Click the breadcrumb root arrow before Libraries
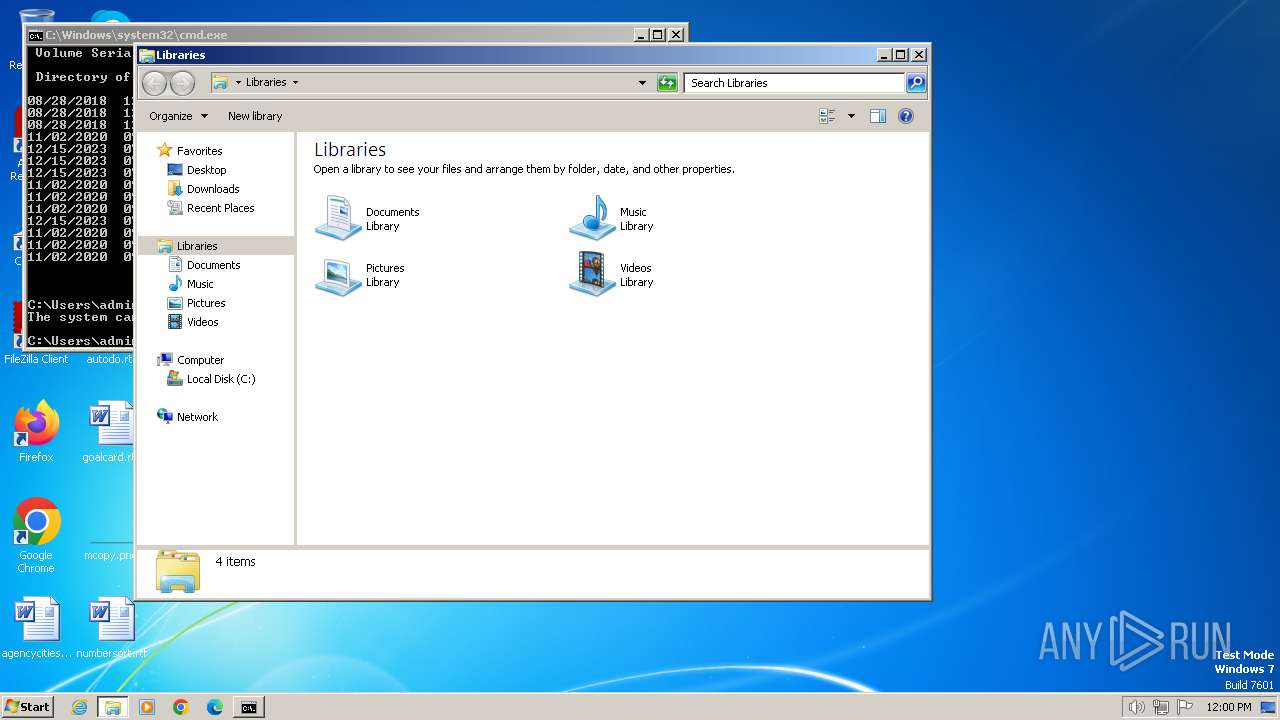The height and width of the screenshot is (720, 1280). point(238,83)
